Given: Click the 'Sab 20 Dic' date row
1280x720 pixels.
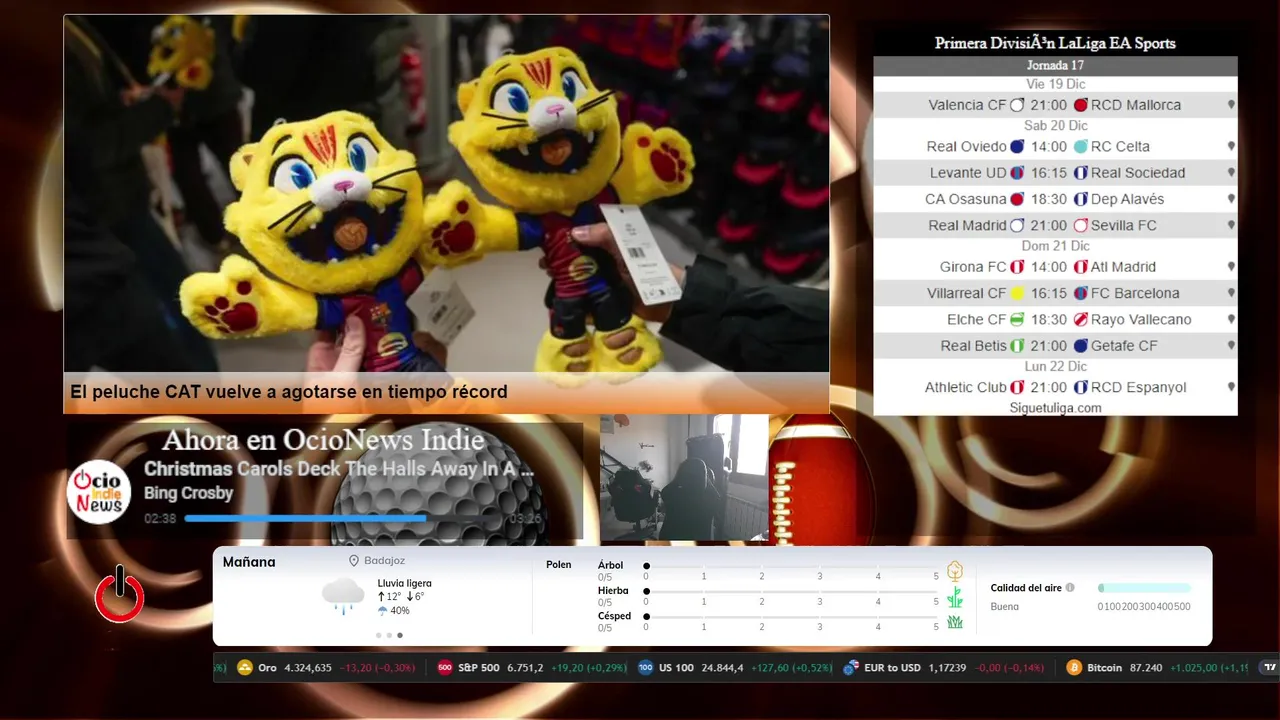Looking at the screenshot, I should point(1055,126).
